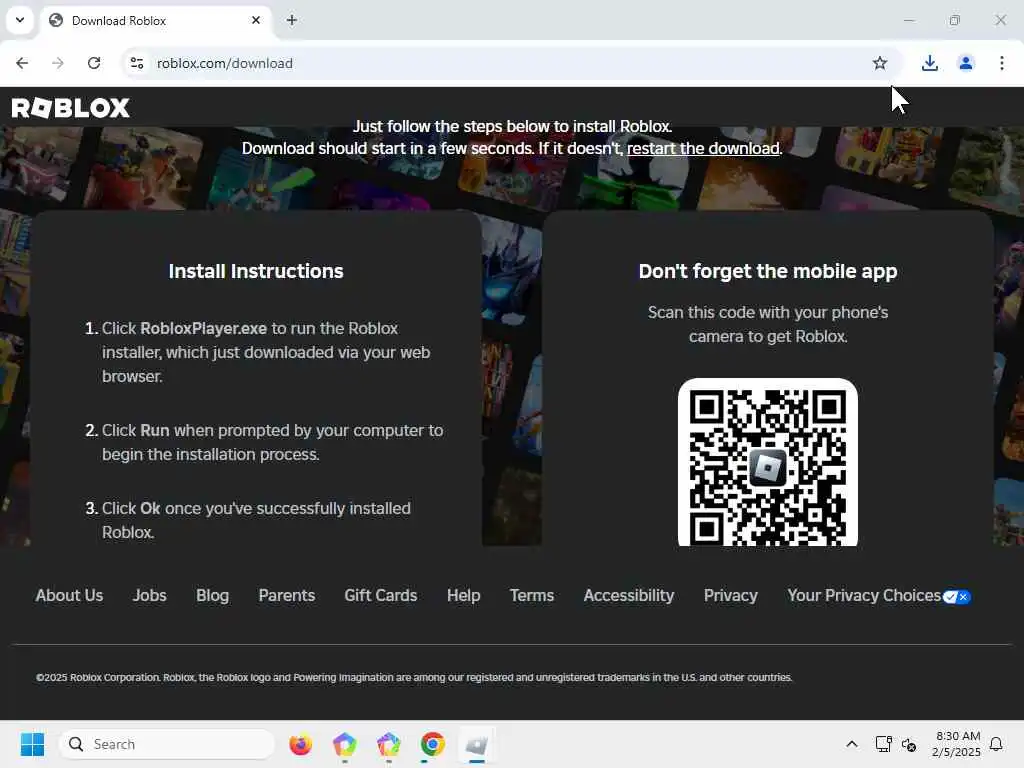This screenshot has width=1024, height=768.
Task: Open the Blog footer link
Action: coord(212,596)
